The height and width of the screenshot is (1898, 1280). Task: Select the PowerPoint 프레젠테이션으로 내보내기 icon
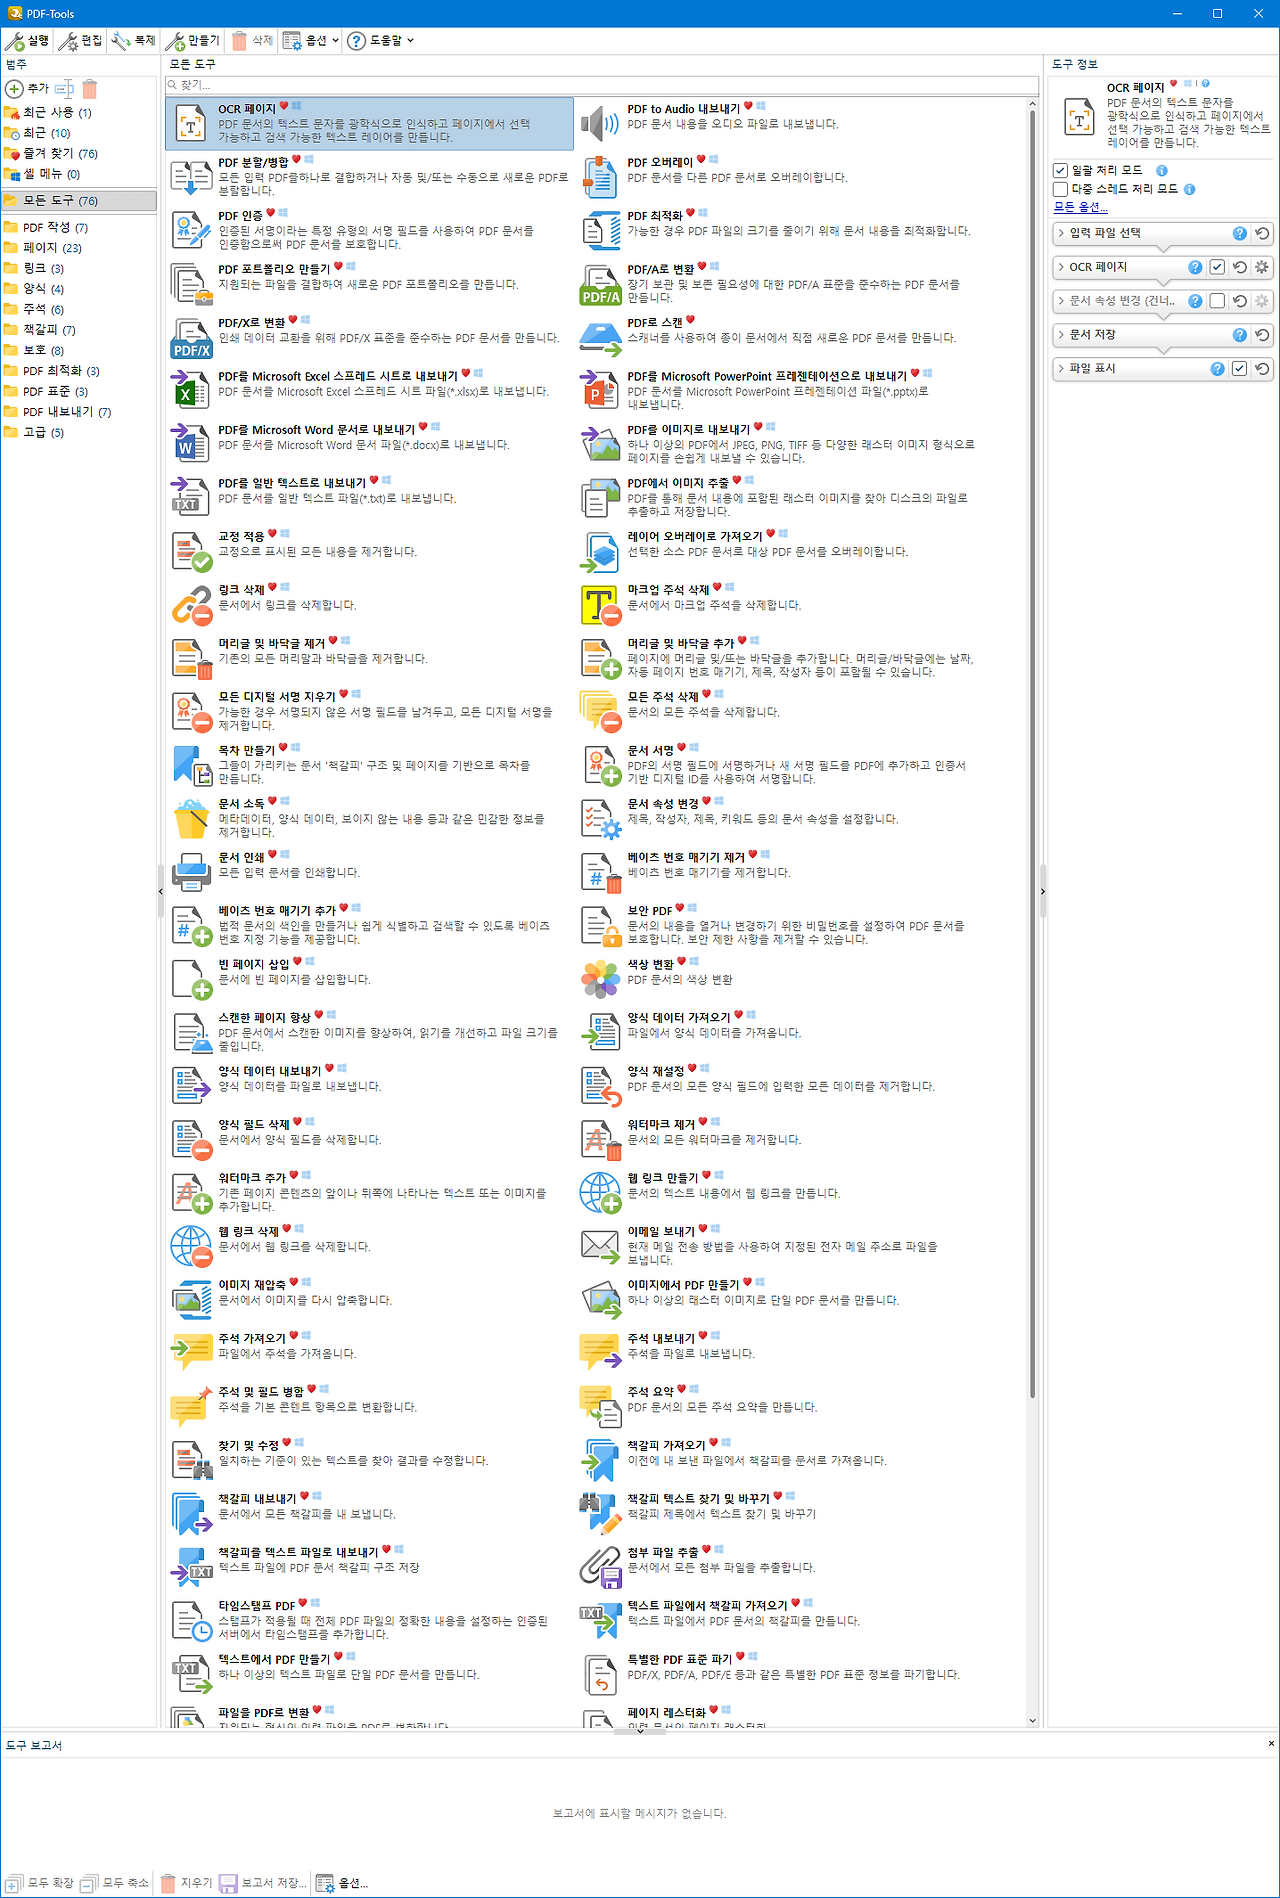click(600, 391)
